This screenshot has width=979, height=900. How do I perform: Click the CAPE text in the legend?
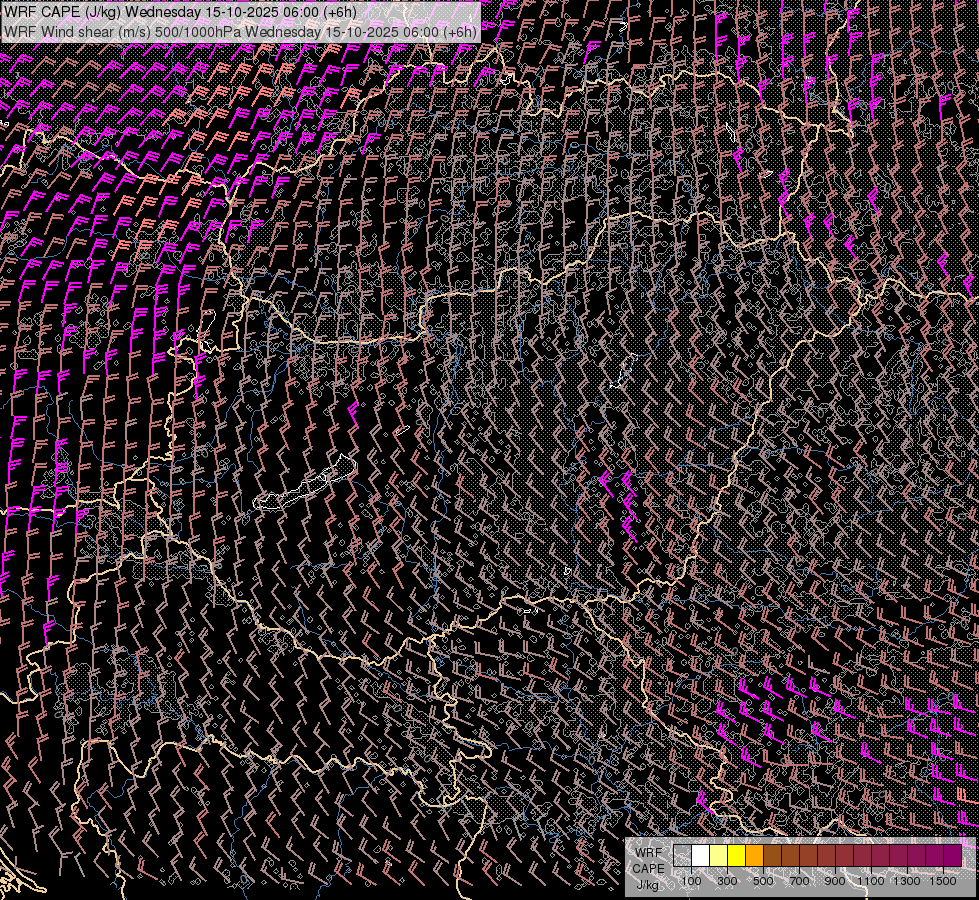click(647, 868)
